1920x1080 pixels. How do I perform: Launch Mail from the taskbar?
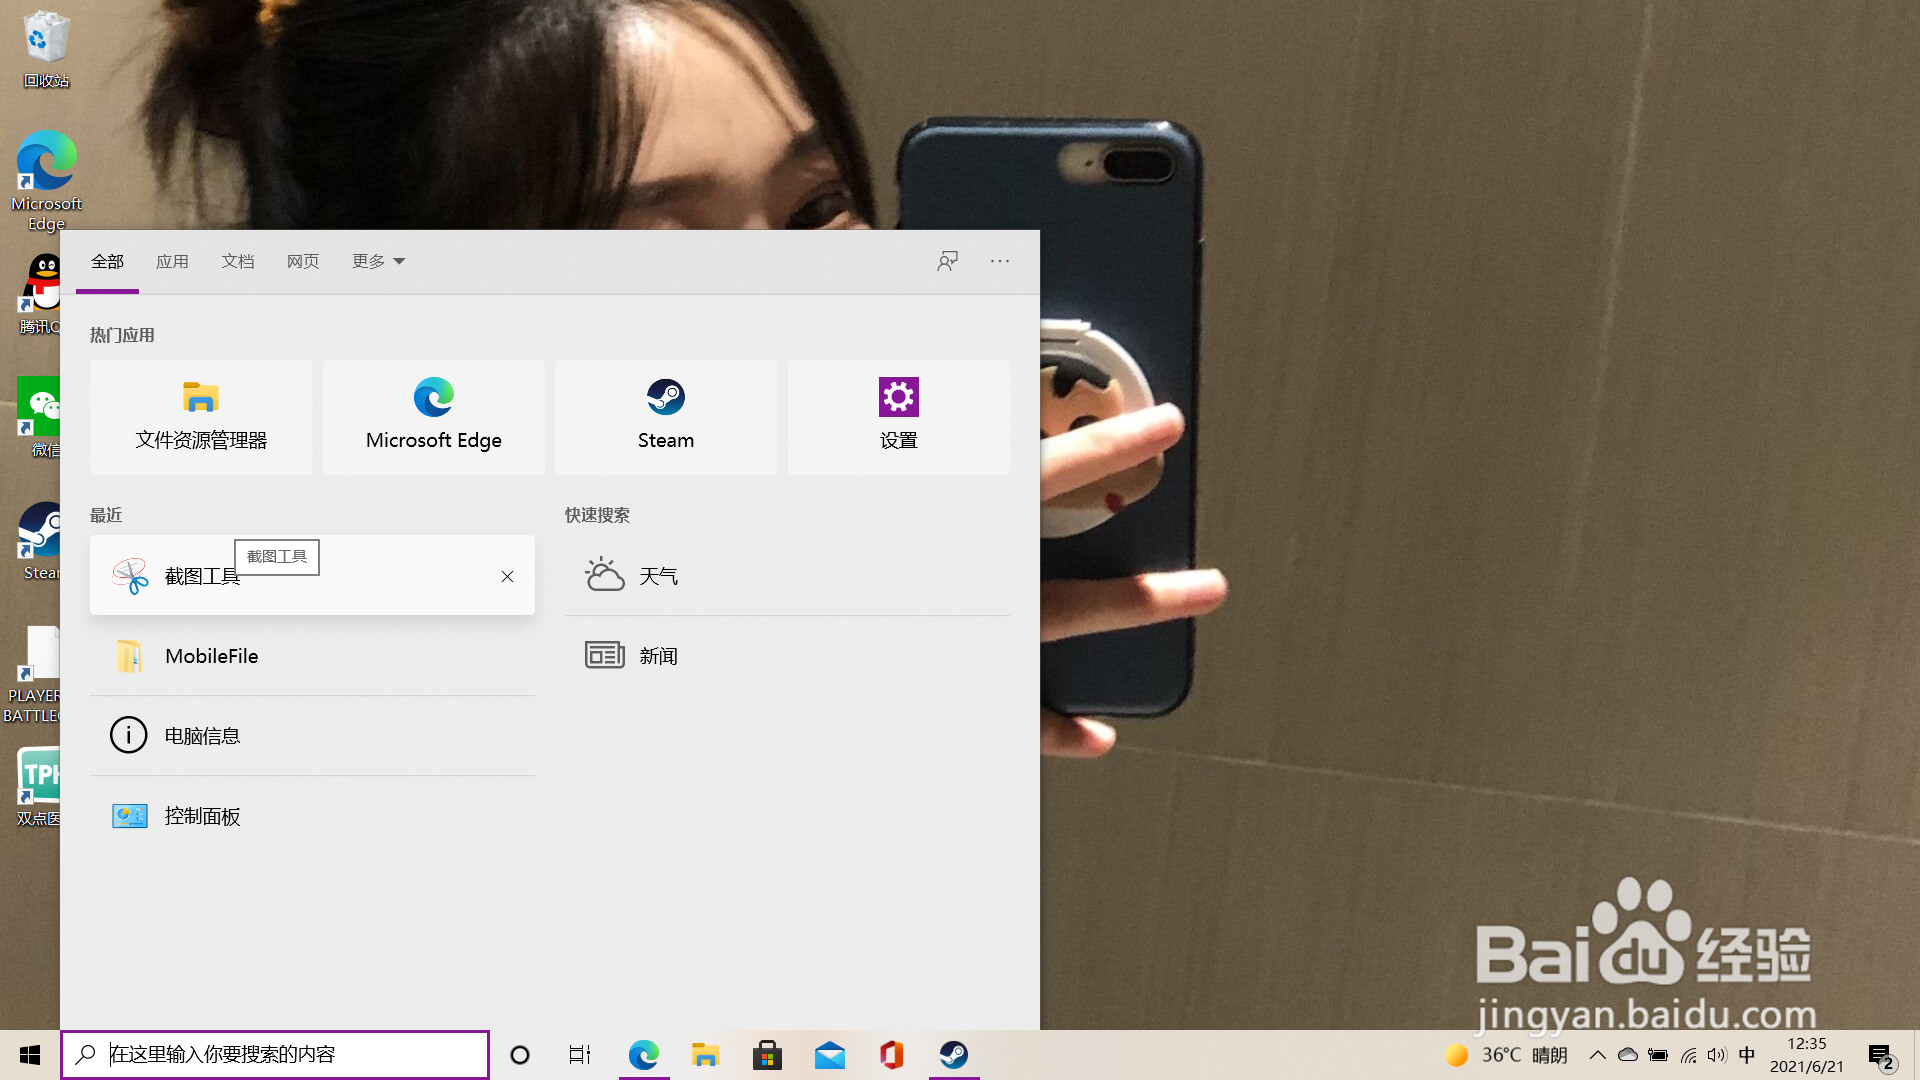829,1055
